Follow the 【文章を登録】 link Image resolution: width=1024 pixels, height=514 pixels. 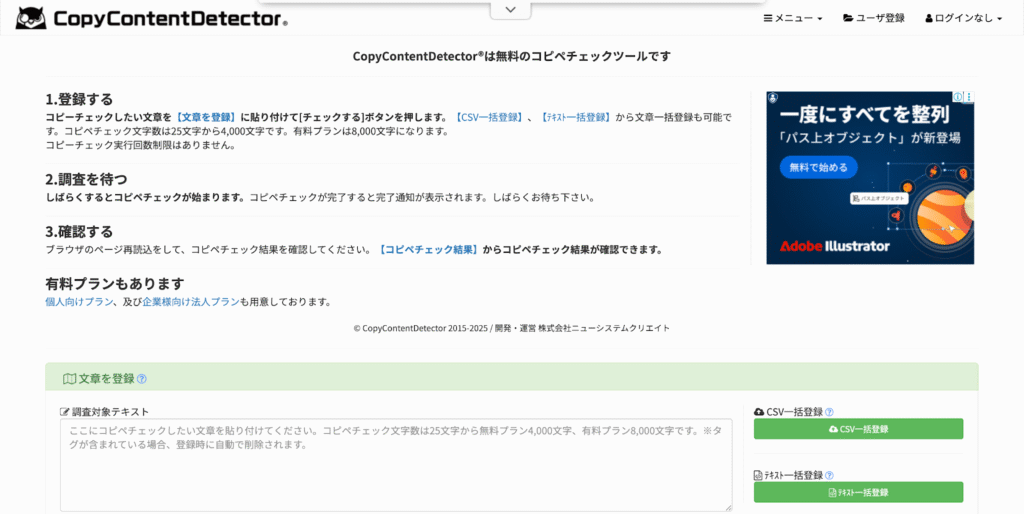click(205, 118)
